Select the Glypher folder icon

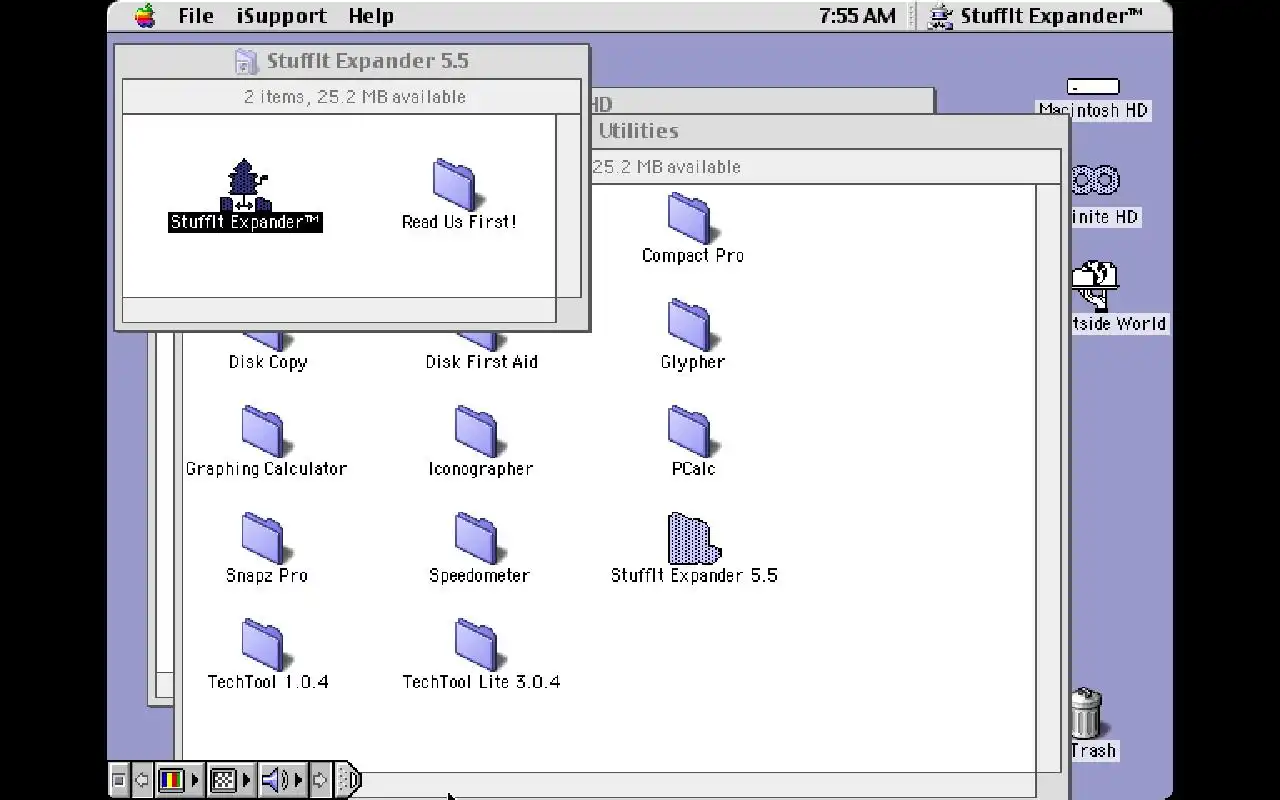tap(690, 325)
